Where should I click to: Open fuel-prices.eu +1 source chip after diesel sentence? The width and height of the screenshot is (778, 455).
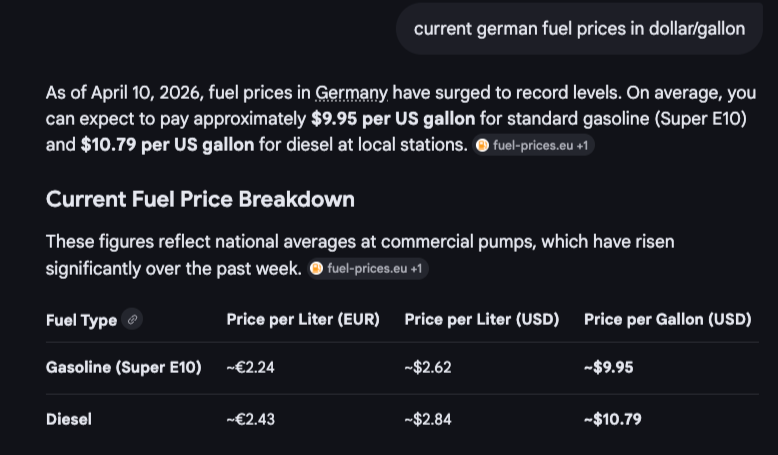(534, 145)
